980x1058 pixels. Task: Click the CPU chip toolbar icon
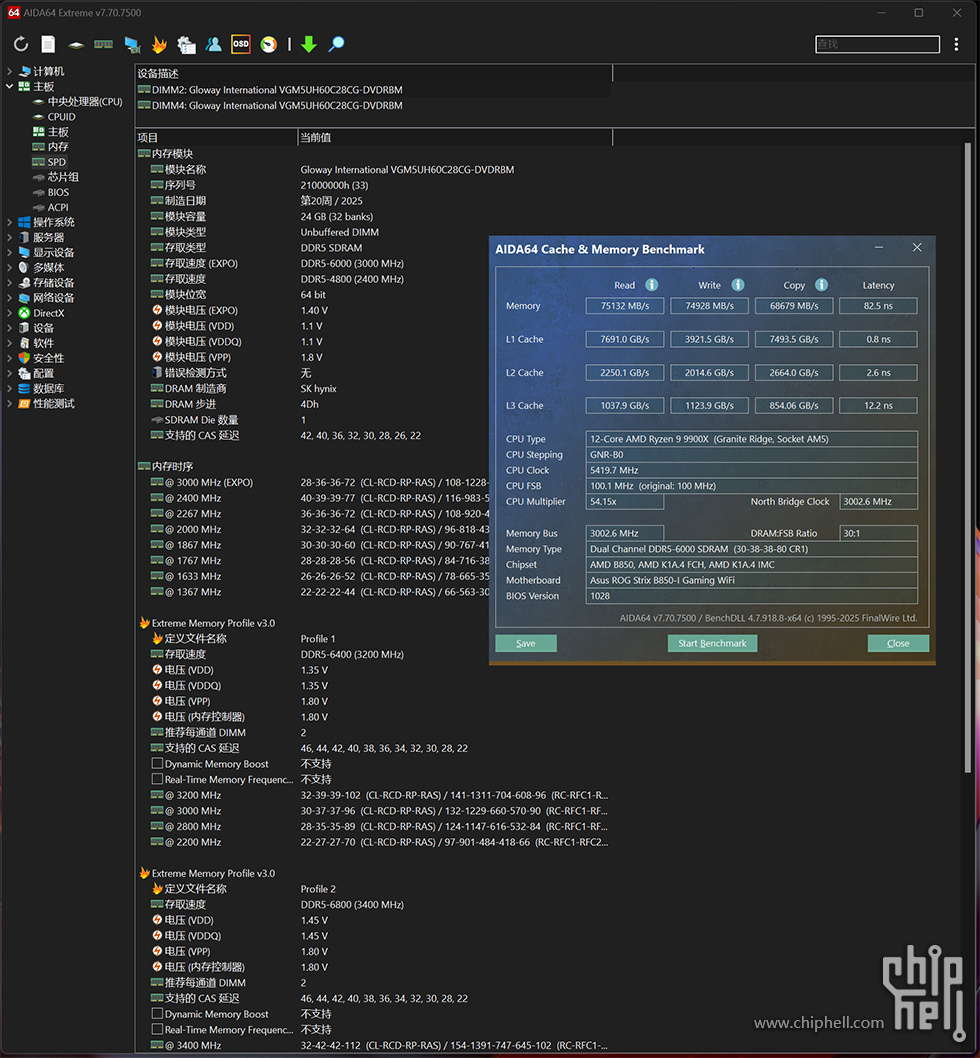(76, 45)
